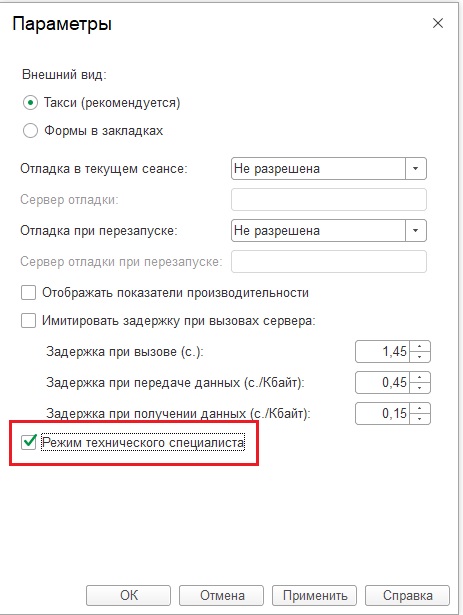Click the Сервер отладки input field
Viewport: 463px width, 615px height.
coord(329,200)
